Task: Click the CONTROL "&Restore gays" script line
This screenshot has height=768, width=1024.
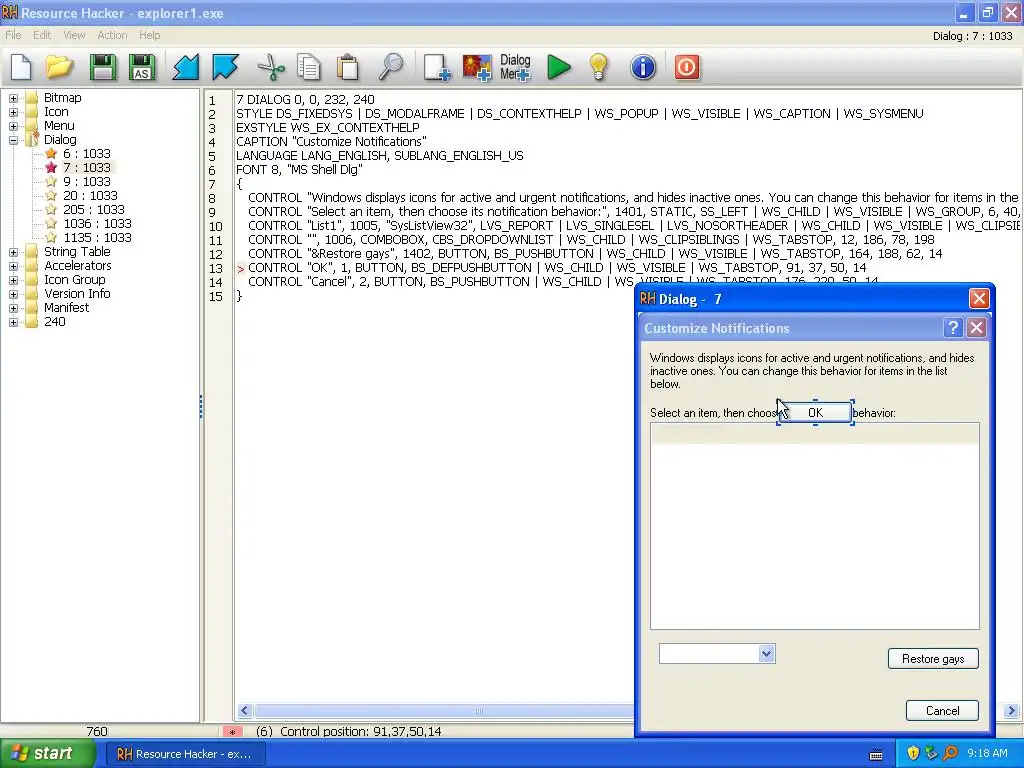Action: (595, 254)
